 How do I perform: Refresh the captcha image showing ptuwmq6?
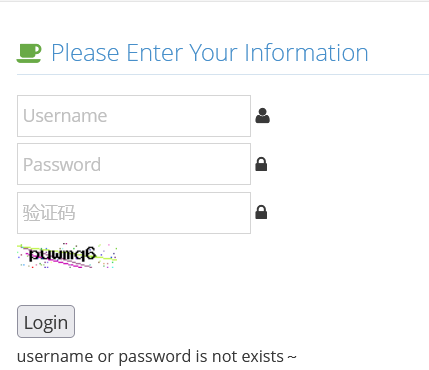(x=67, y=256)
